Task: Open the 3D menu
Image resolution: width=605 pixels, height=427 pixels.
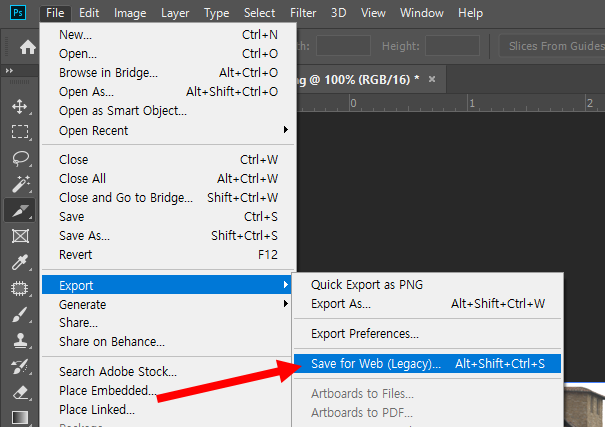Action: pos(338,13)
